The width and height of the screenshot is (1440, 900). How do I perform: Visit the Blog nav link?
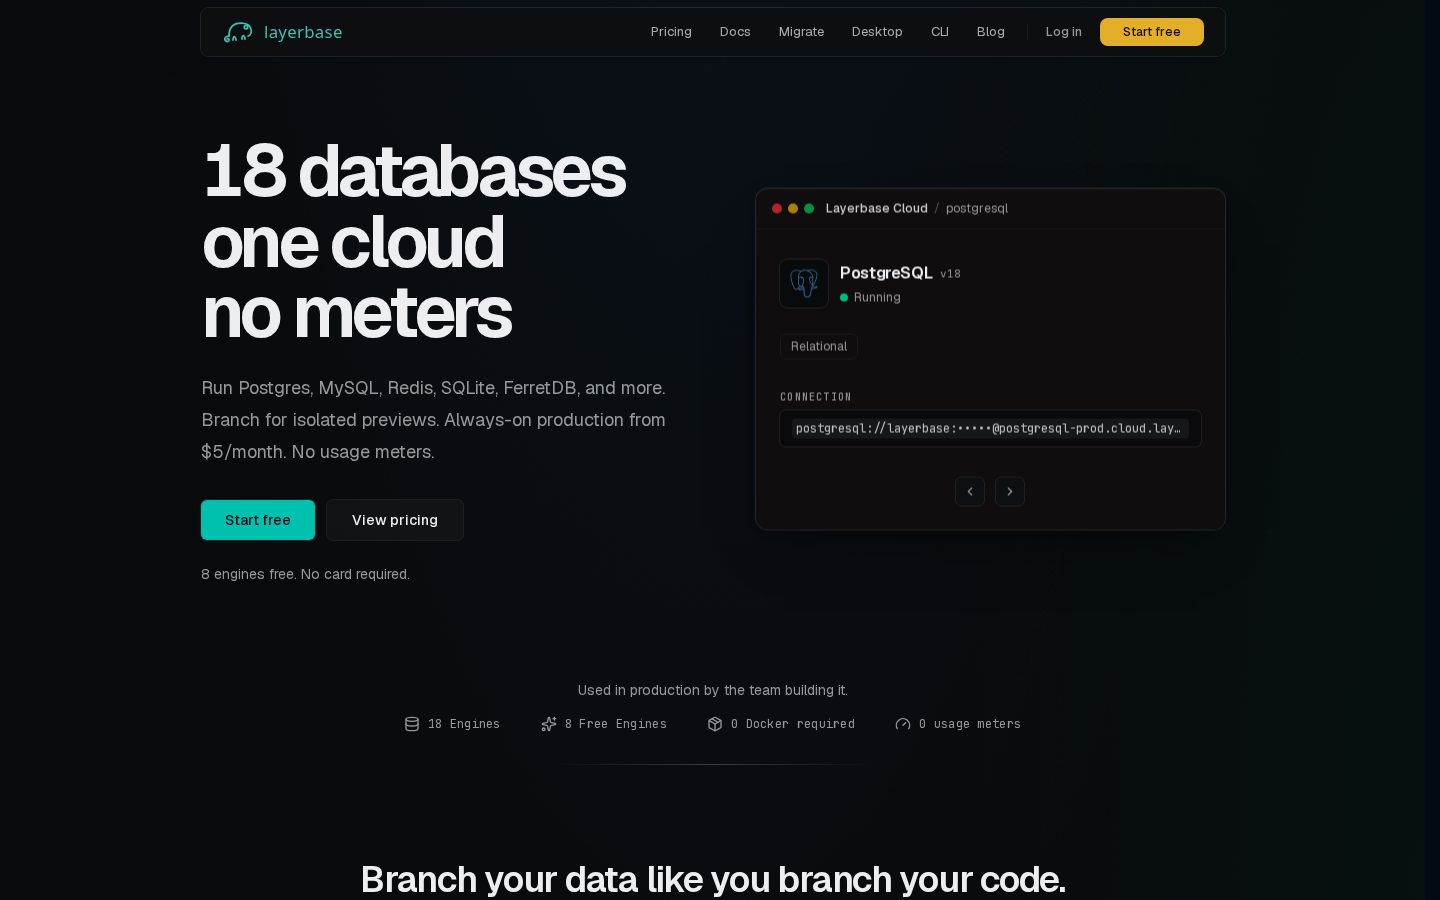(991, 32)
